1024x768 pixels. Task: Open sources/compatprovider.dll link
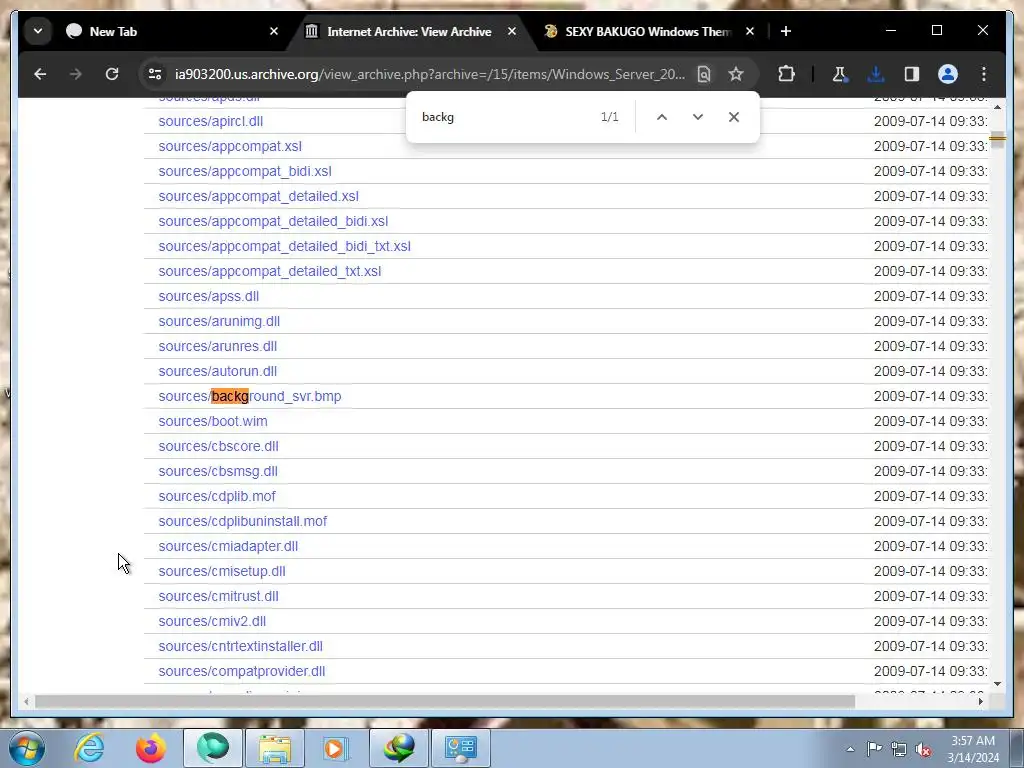pyautogui.click(x=242, y=671)
